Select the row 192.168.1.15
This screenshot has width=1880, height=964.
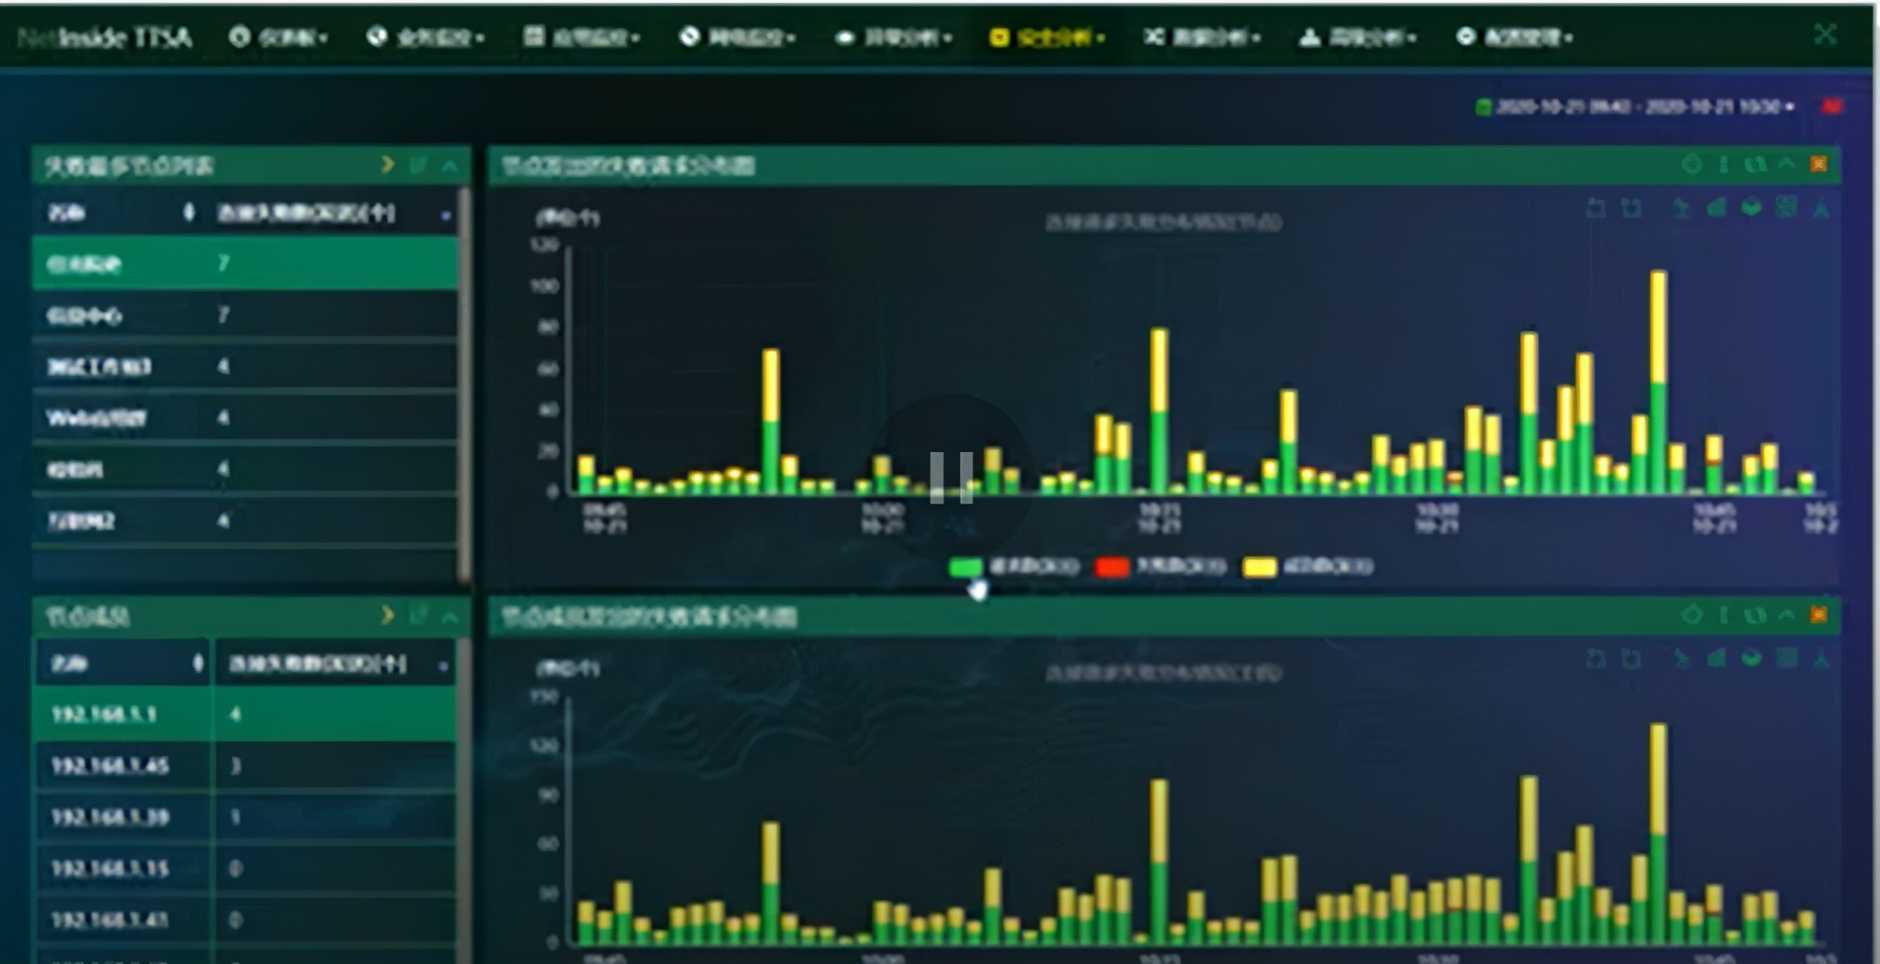[x=245, y=868]
